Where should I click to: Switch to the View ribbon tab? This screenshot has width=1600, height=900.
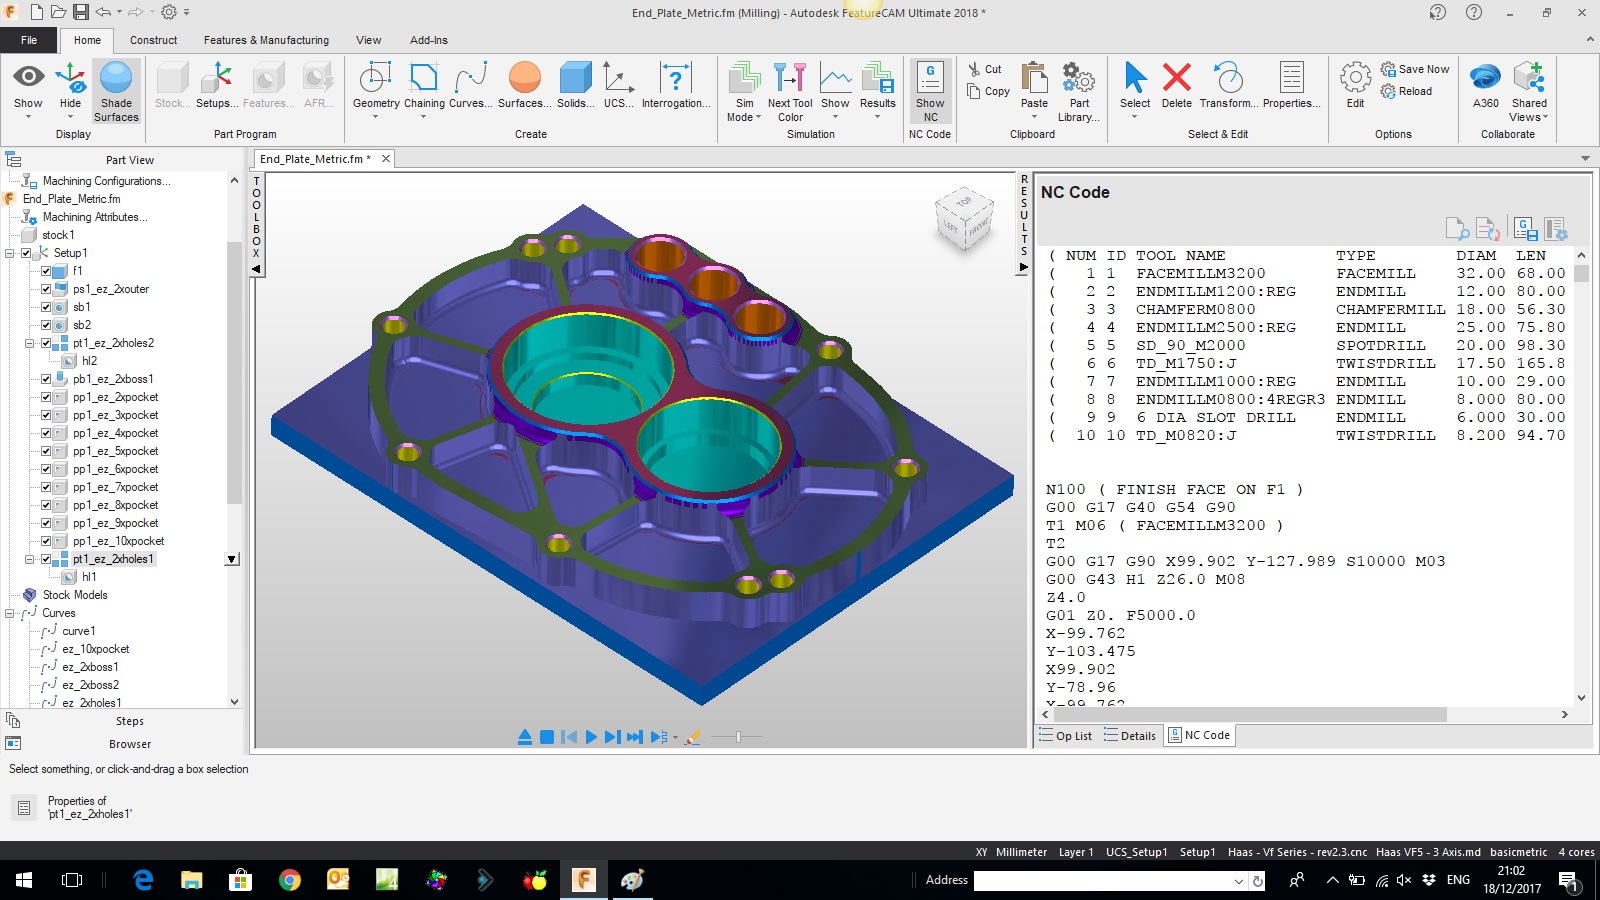368,40
